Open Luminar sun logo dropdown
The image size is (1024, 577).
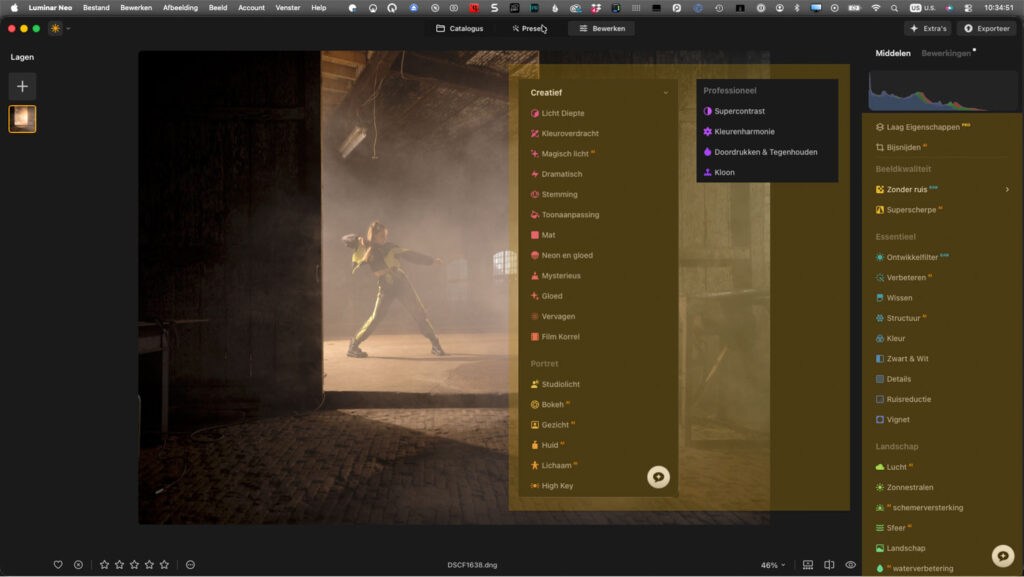(60, 29)
